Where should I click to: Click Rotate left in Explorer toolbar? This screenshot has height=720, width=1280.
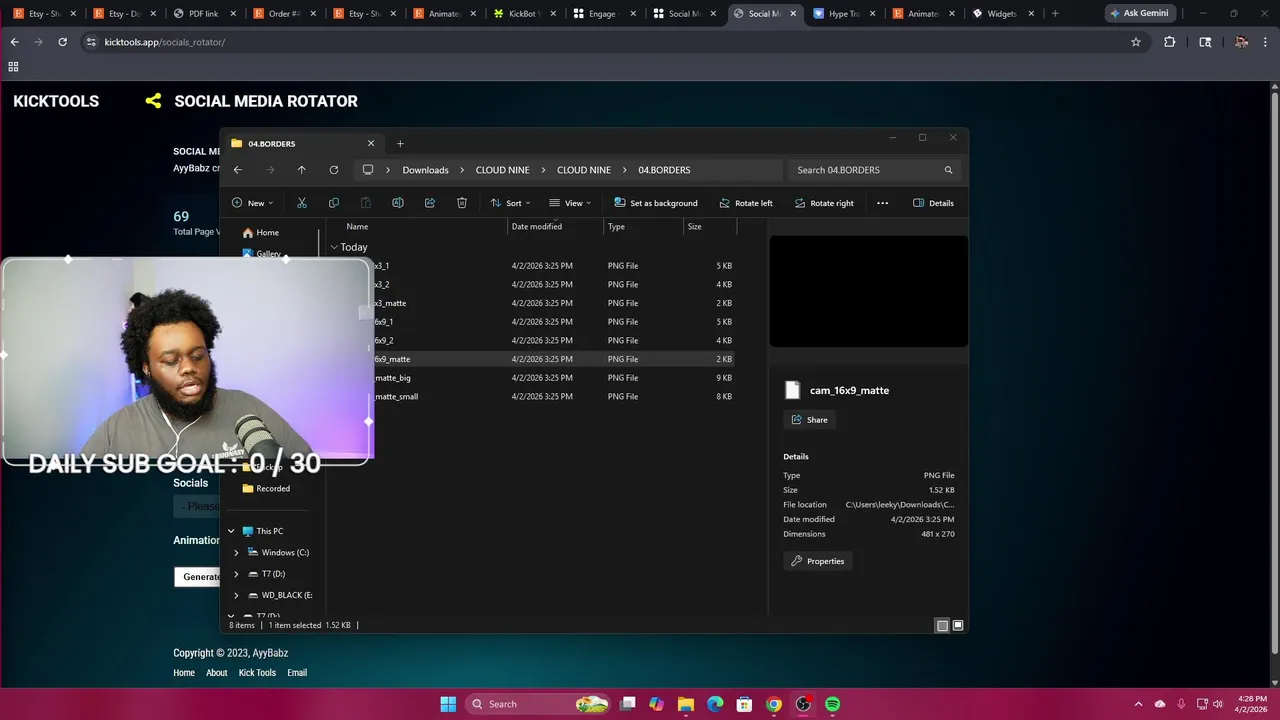746,203
